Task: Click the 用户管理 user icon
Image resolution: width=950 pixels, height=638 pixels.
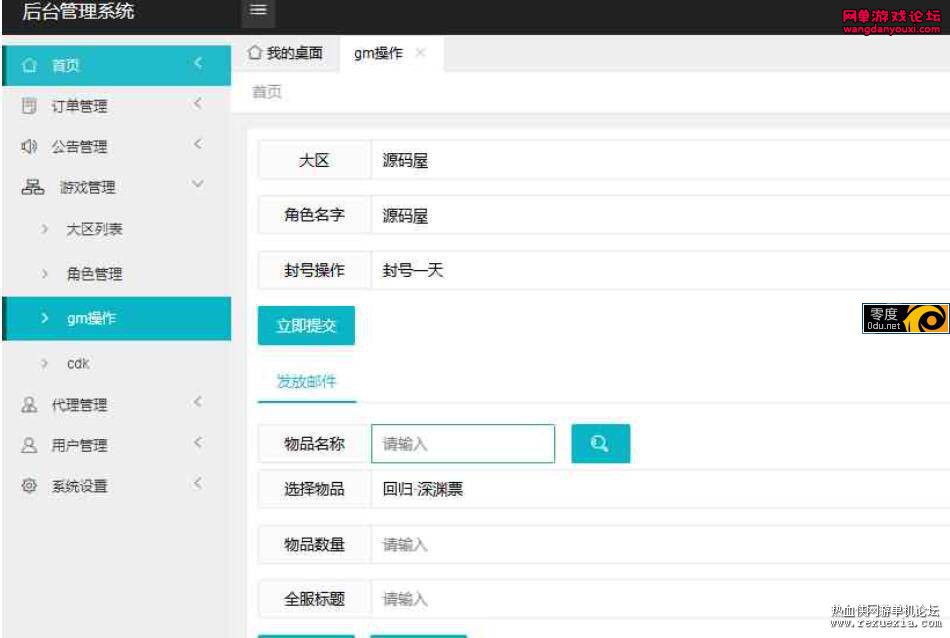Action: click(29, 445)
